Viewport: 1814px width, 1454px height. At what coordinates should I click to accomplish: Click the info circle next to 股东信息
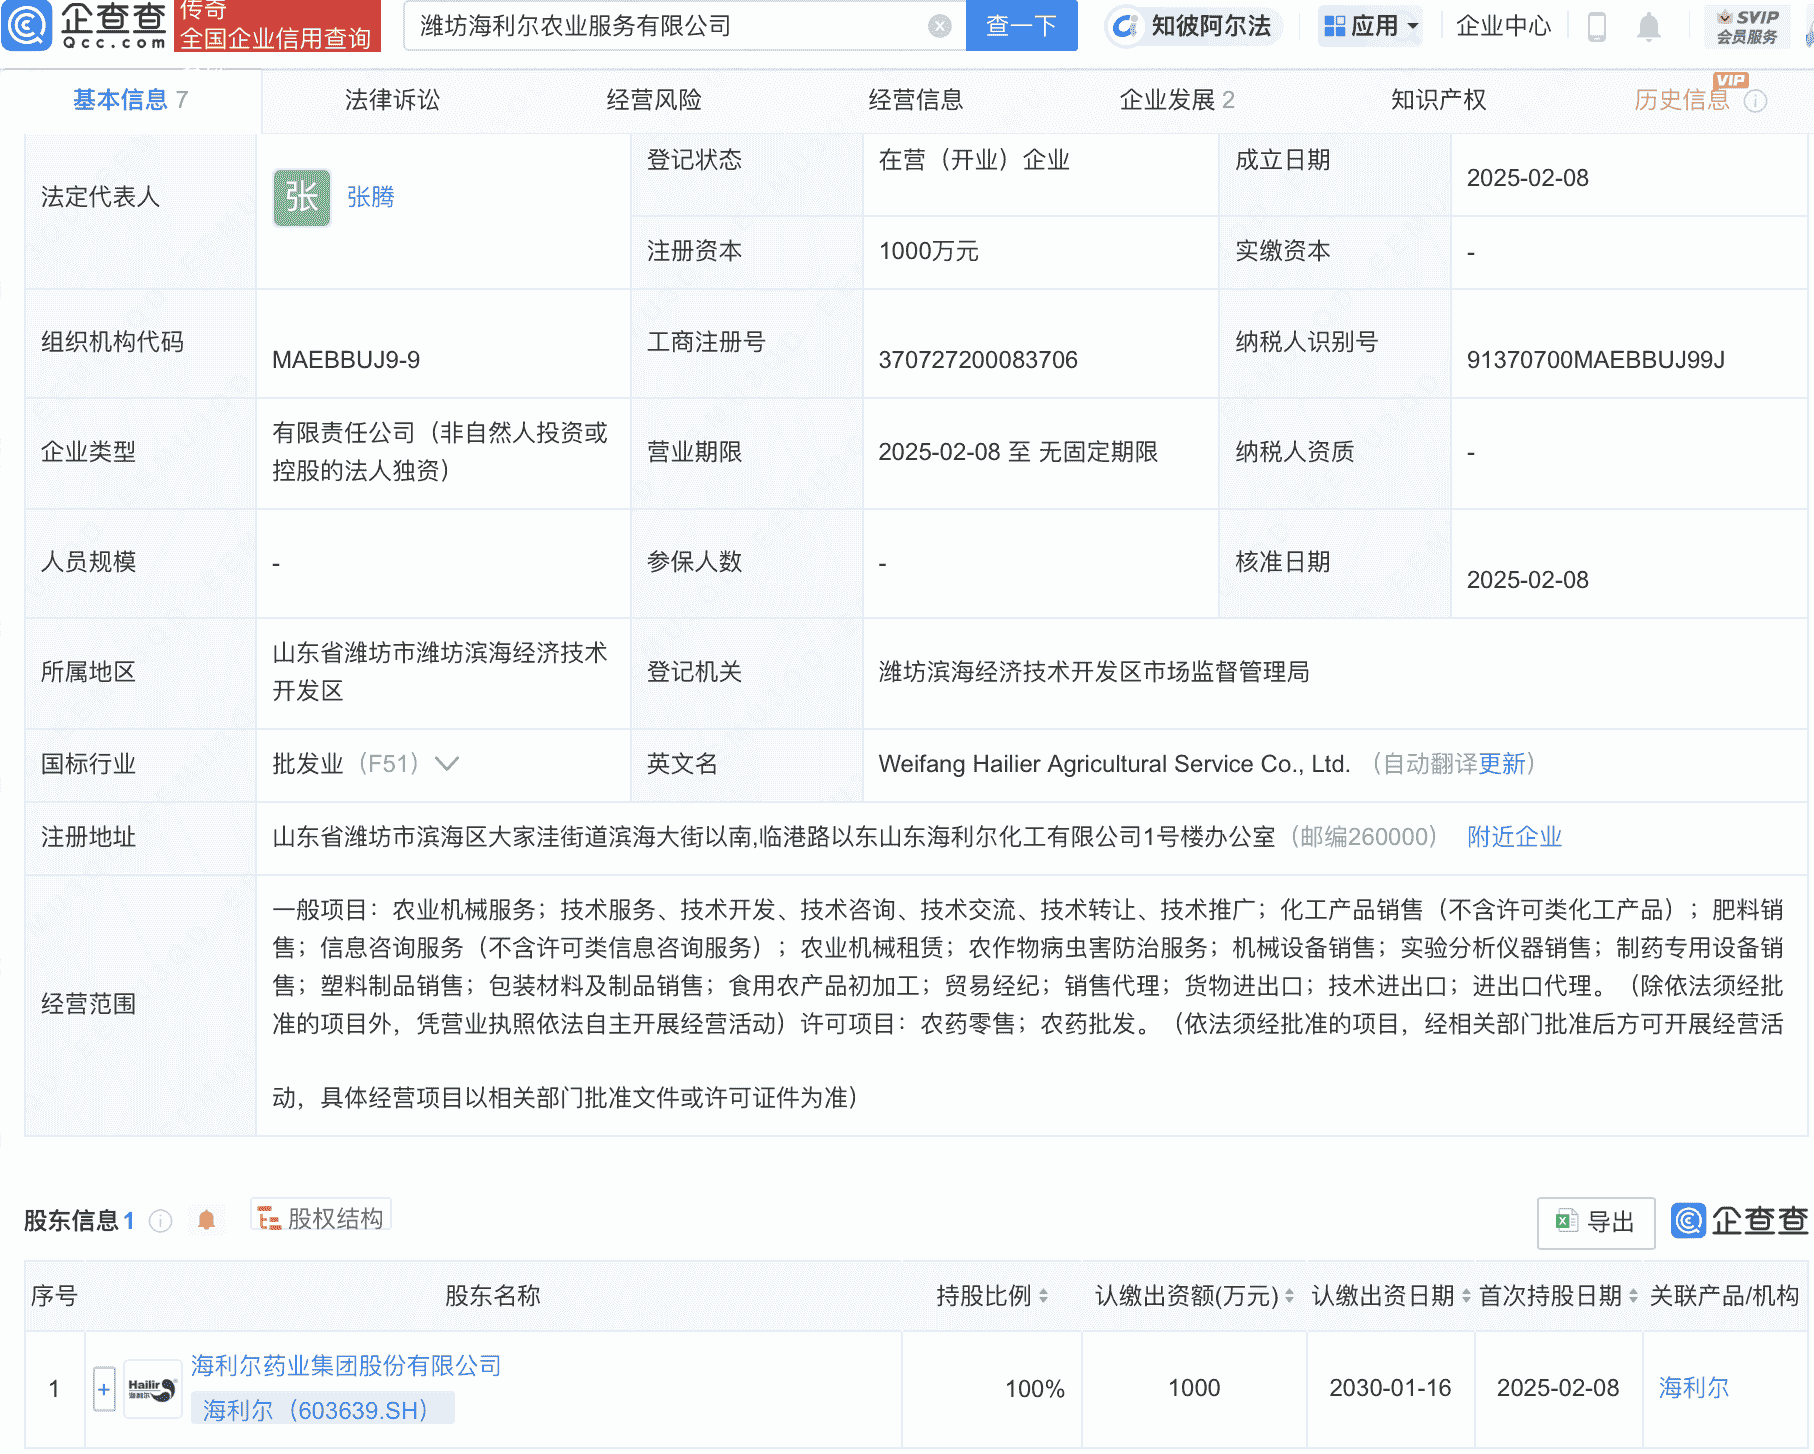[159, 1221]
